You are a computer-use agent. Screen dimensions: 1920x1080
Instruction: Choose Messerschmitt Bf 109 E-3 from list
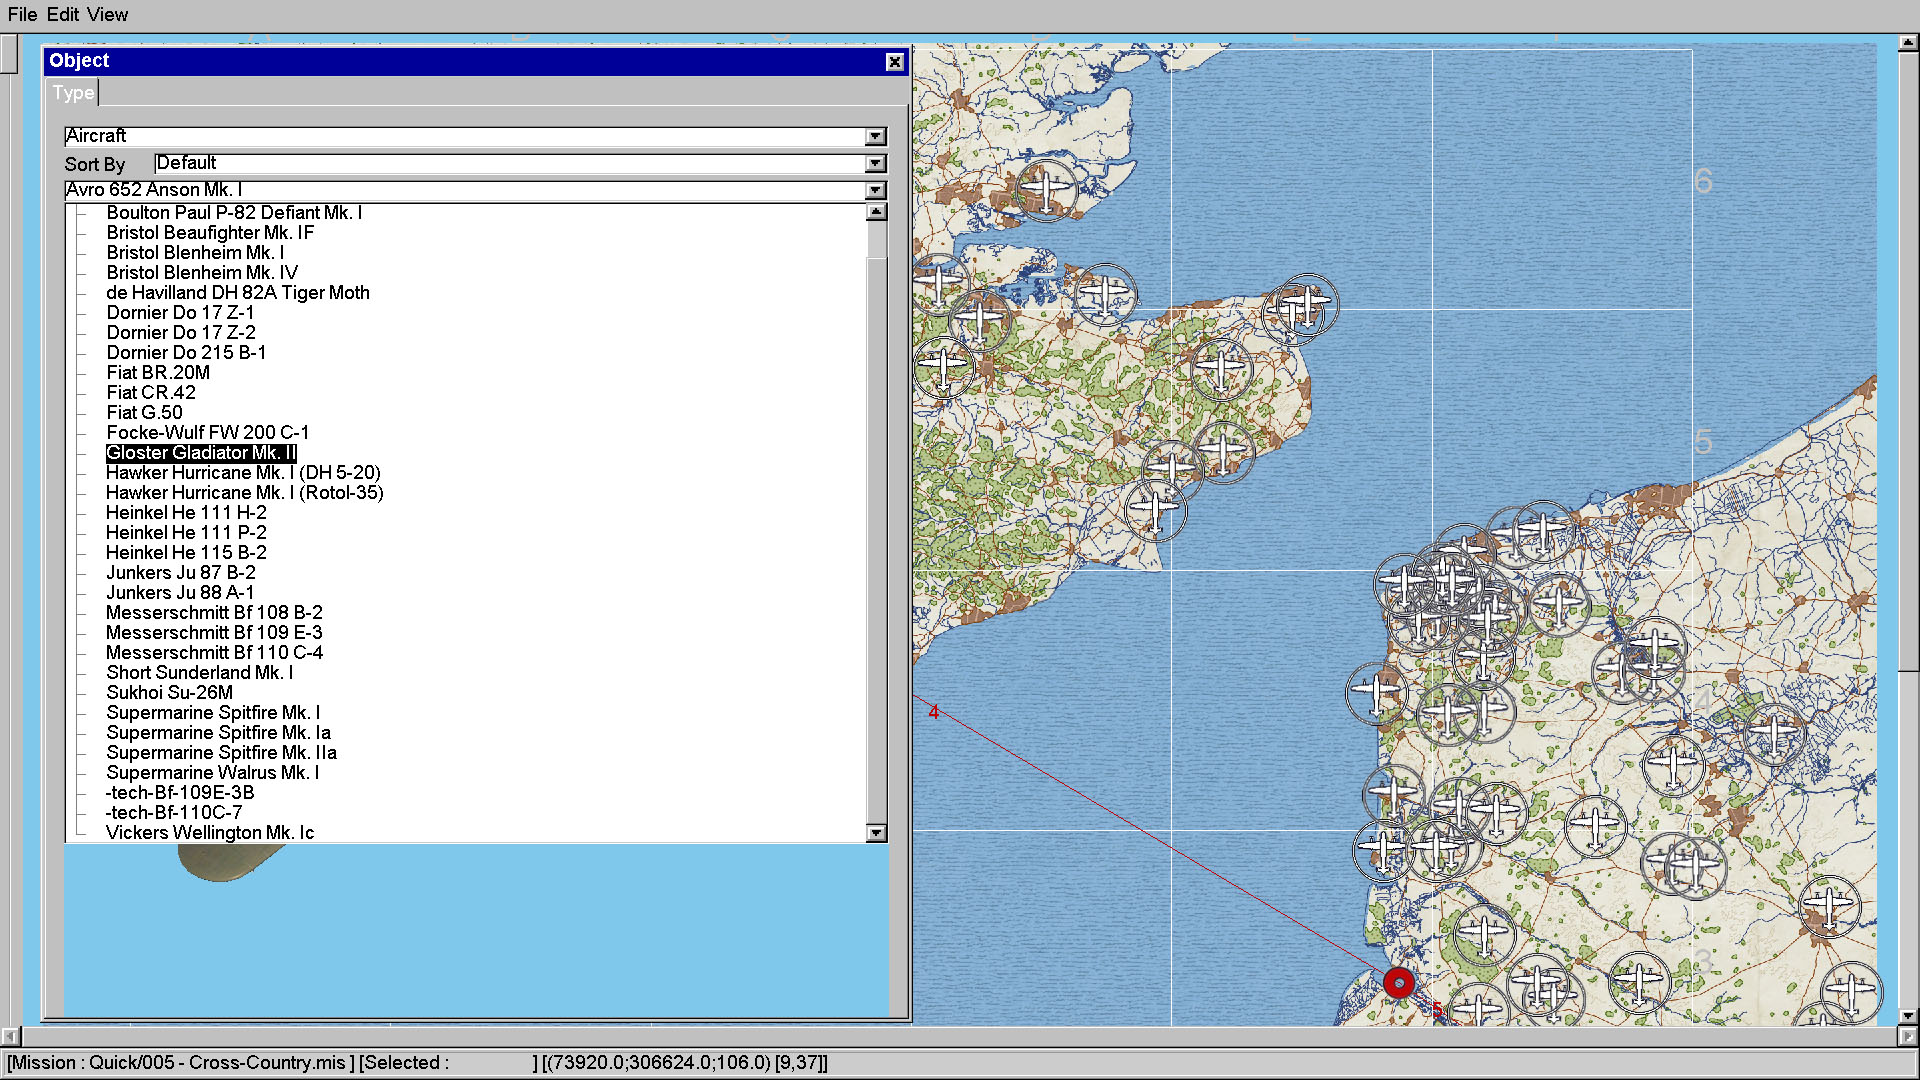(214, 633)
